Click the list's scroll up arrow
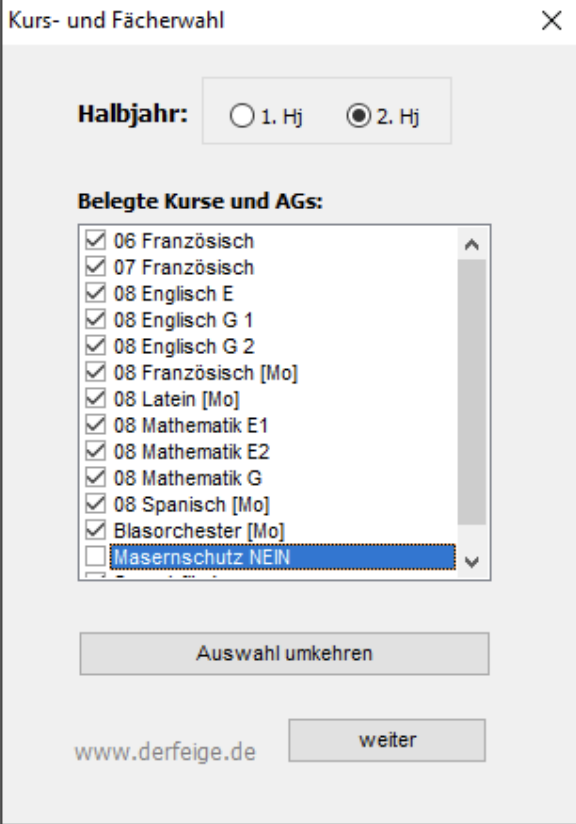This screenshot has width=576, height=824. [x=471, y=244]
